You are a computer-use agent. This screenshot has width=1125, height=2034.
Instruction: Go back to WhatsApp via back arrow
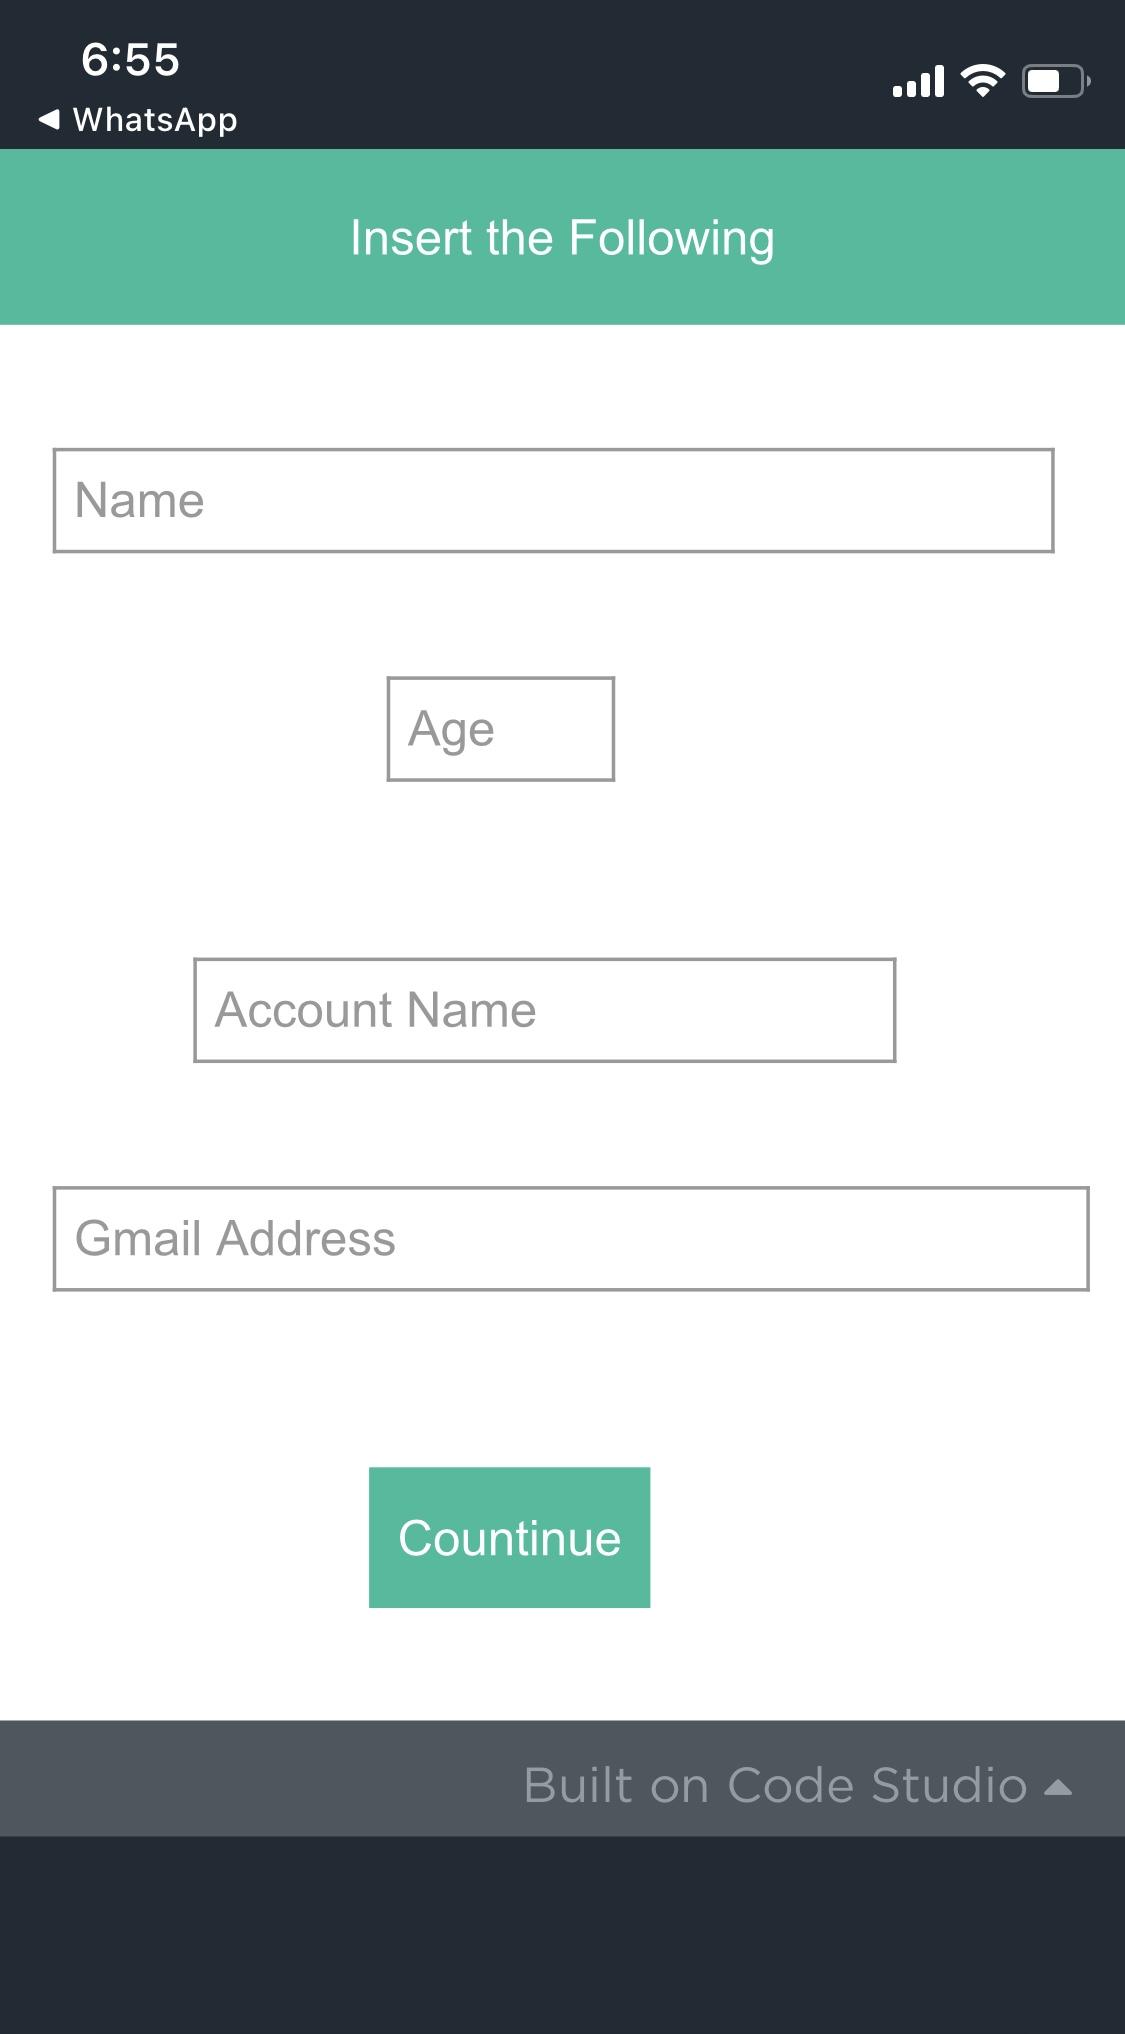[48, 120]
